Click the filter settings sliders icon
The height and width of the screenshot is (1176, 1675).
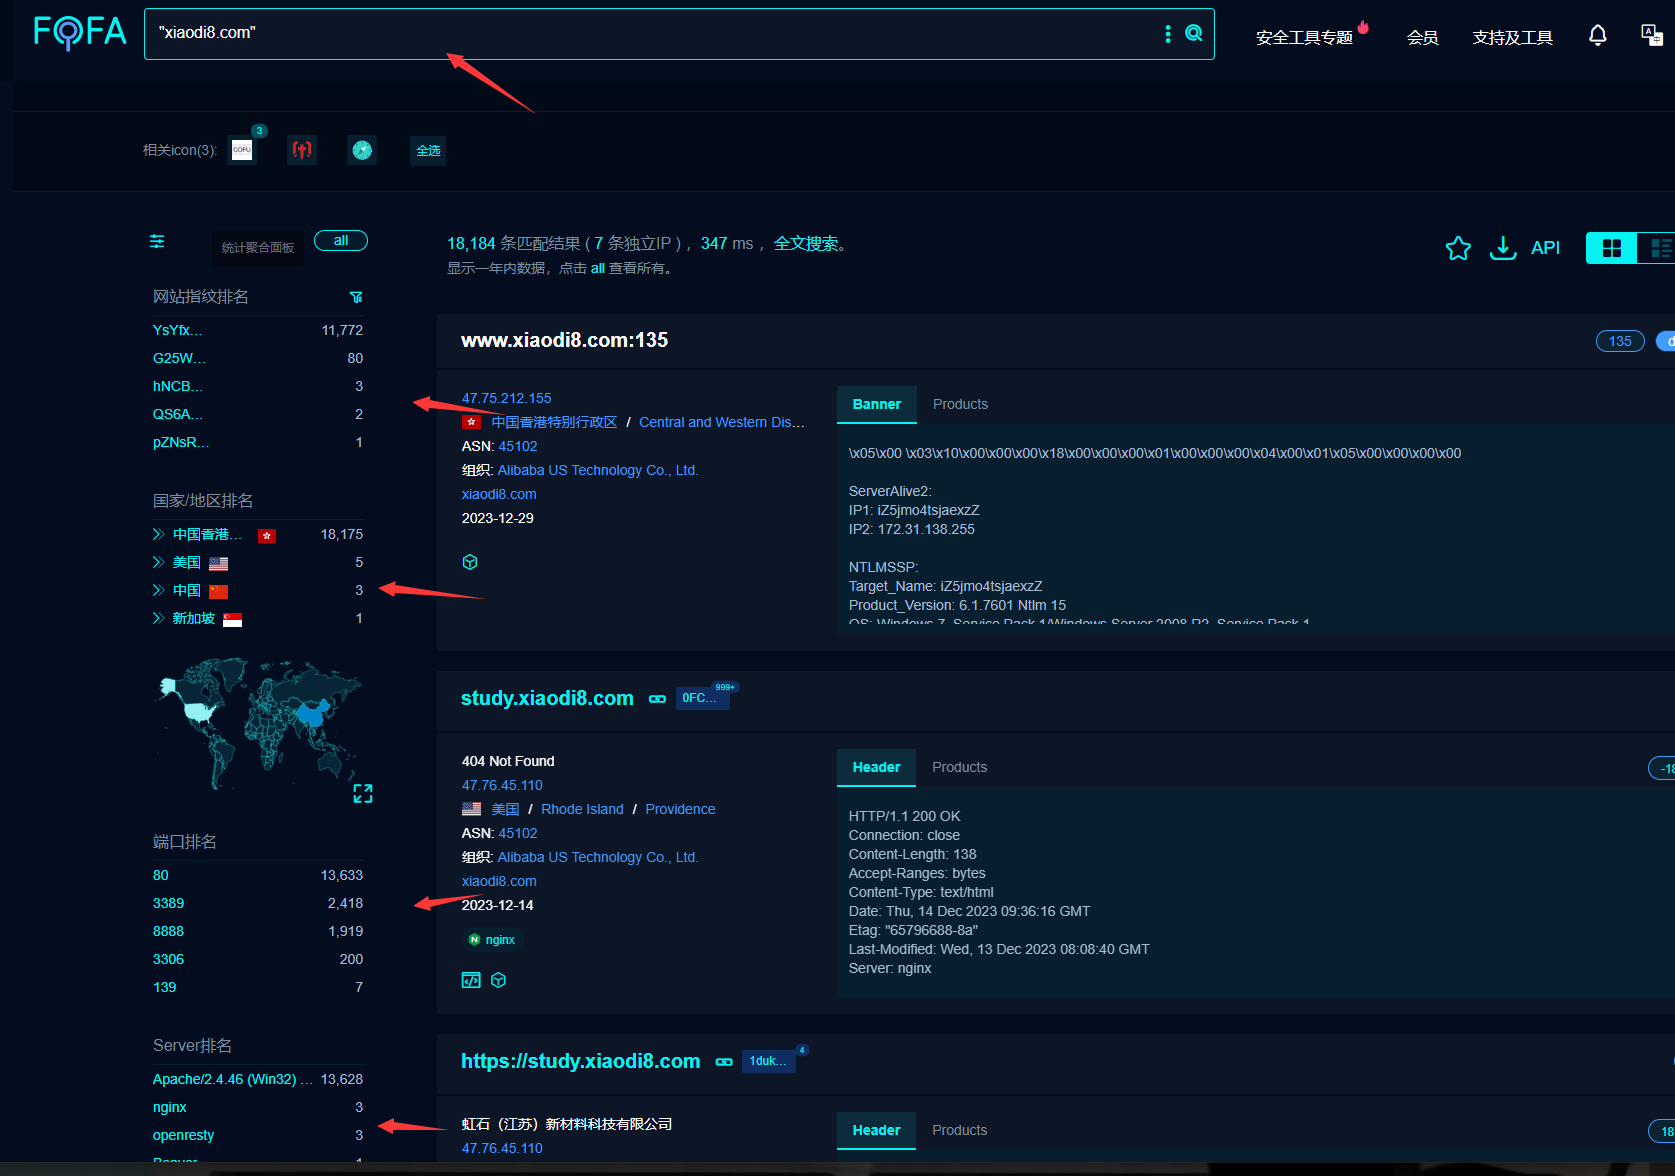click(x=157, y=241)
